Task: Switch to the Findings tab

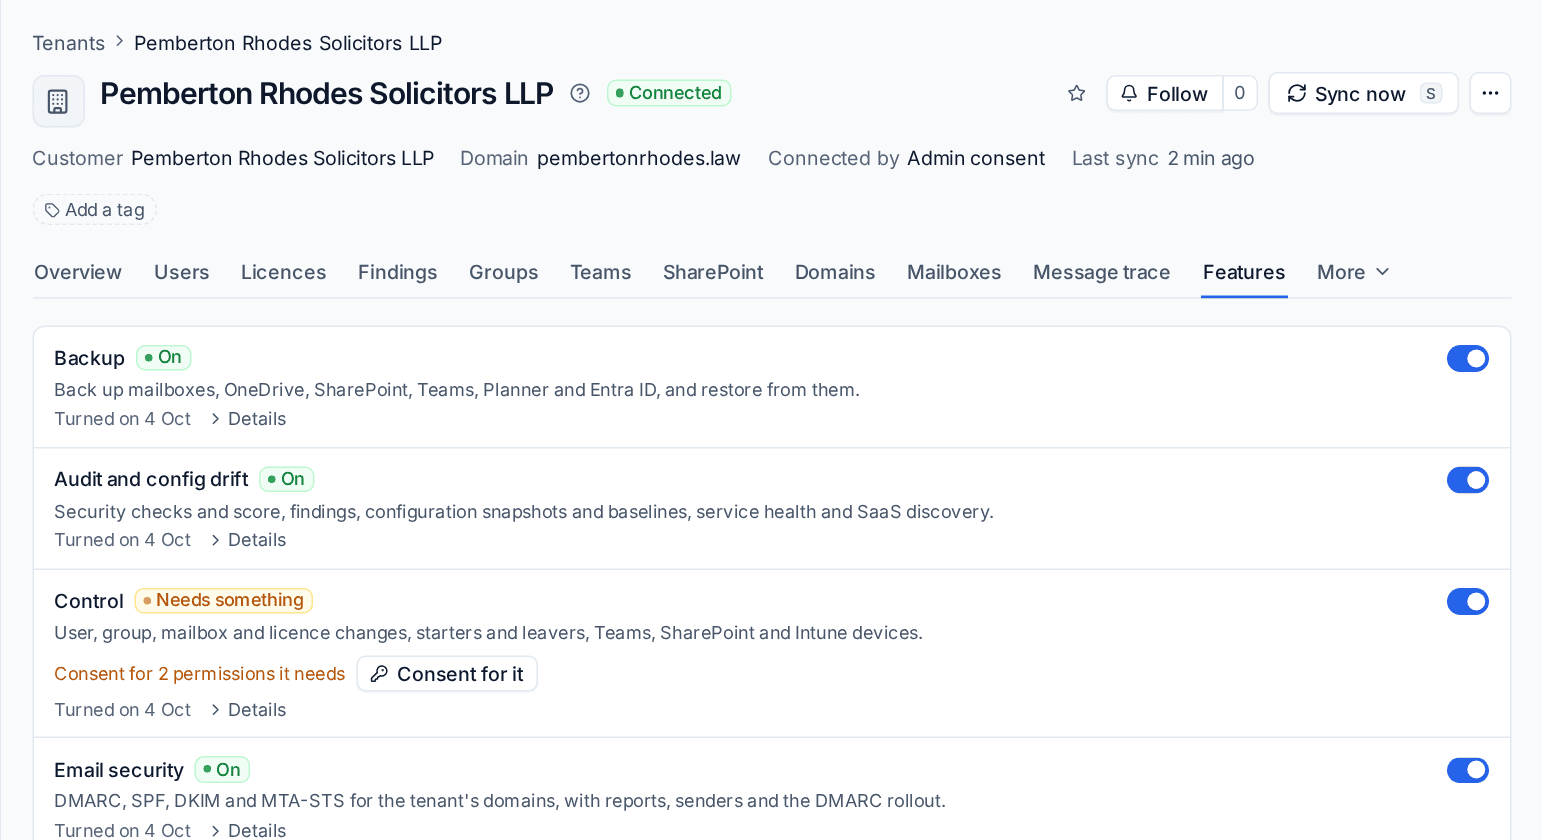Action: [x=397, y=272]
